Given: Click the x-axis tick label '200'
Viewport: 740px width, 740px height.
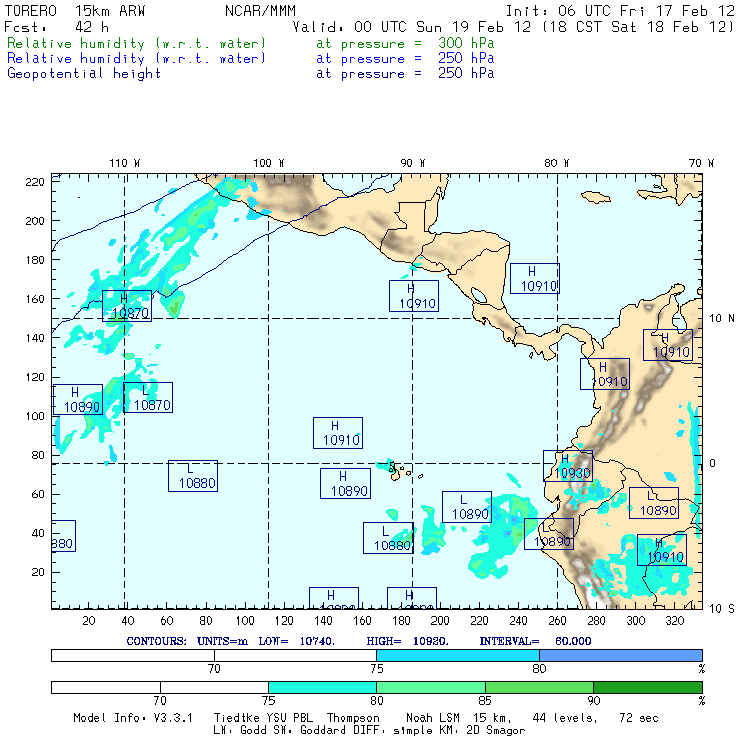Looking at the screenshot, I should (x=440, y=621).
